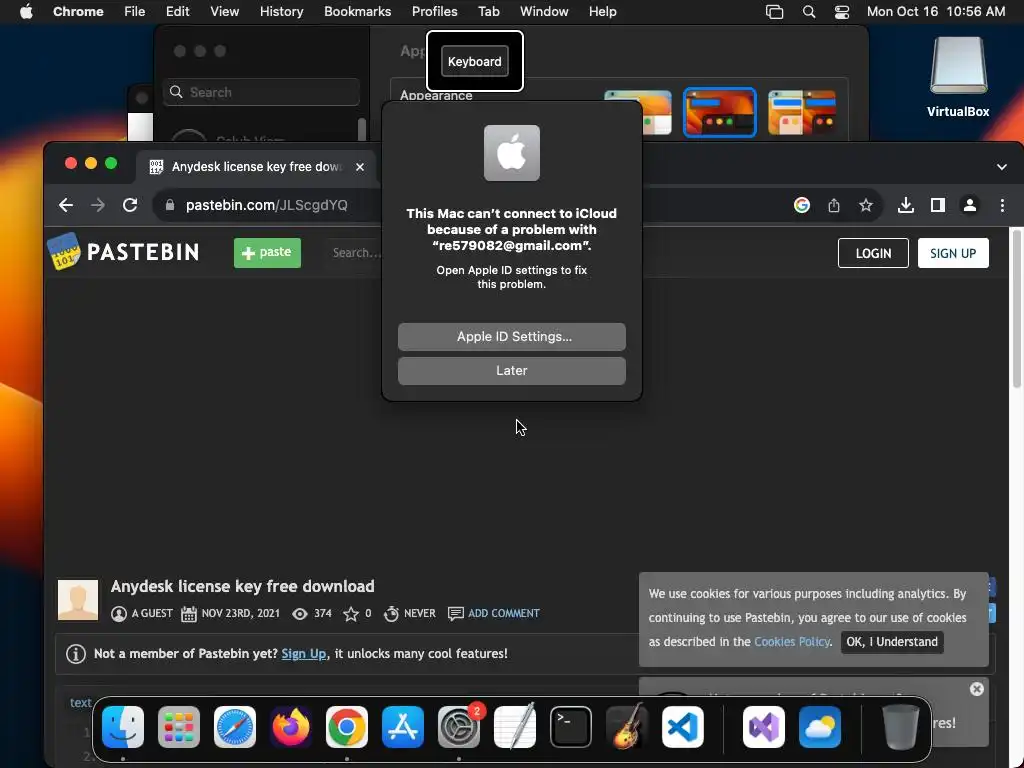1024x768 pixels.
Task: Click the paste author avatar
Action: tap(78, 600)
